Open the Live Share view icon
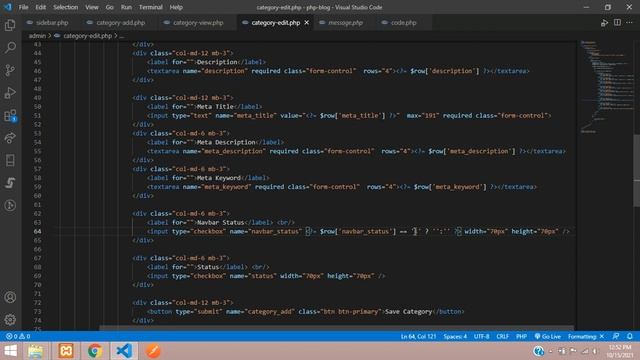The width and height of the screenshot is (640, 360). click(x=10, y=138)
